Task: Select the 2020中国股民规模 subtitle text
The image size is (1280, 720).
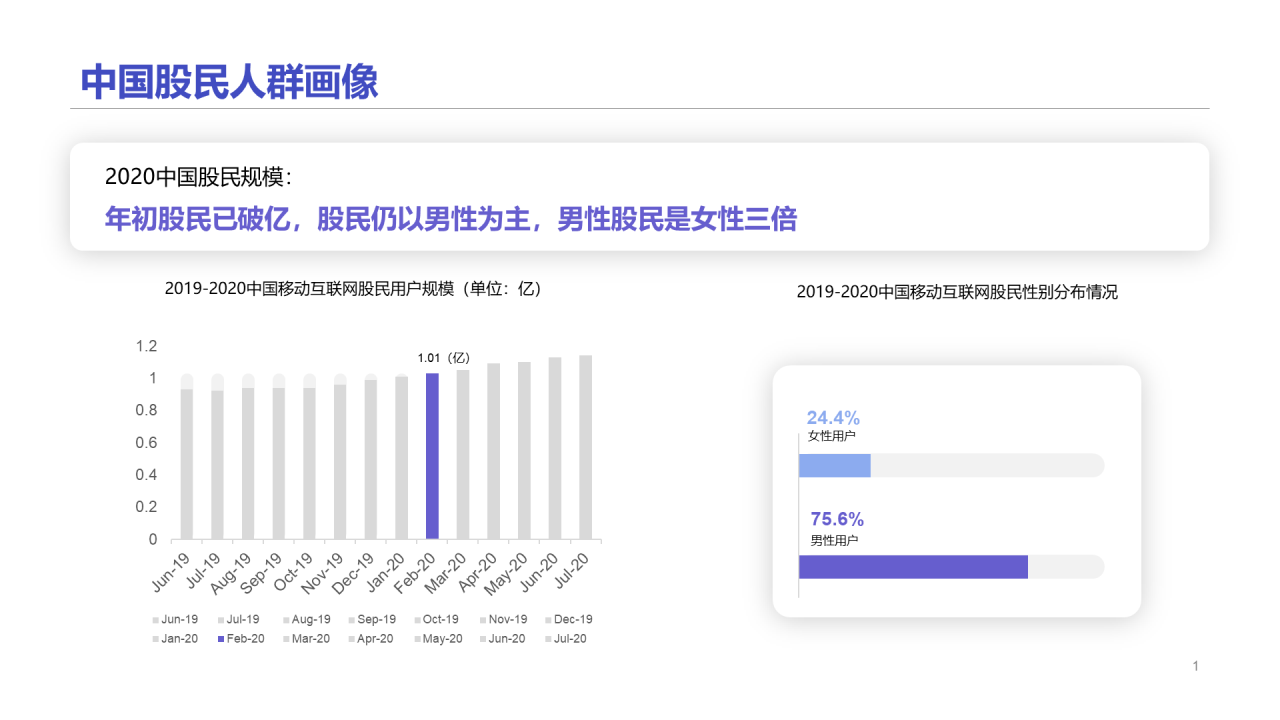Action: point(199,177)
